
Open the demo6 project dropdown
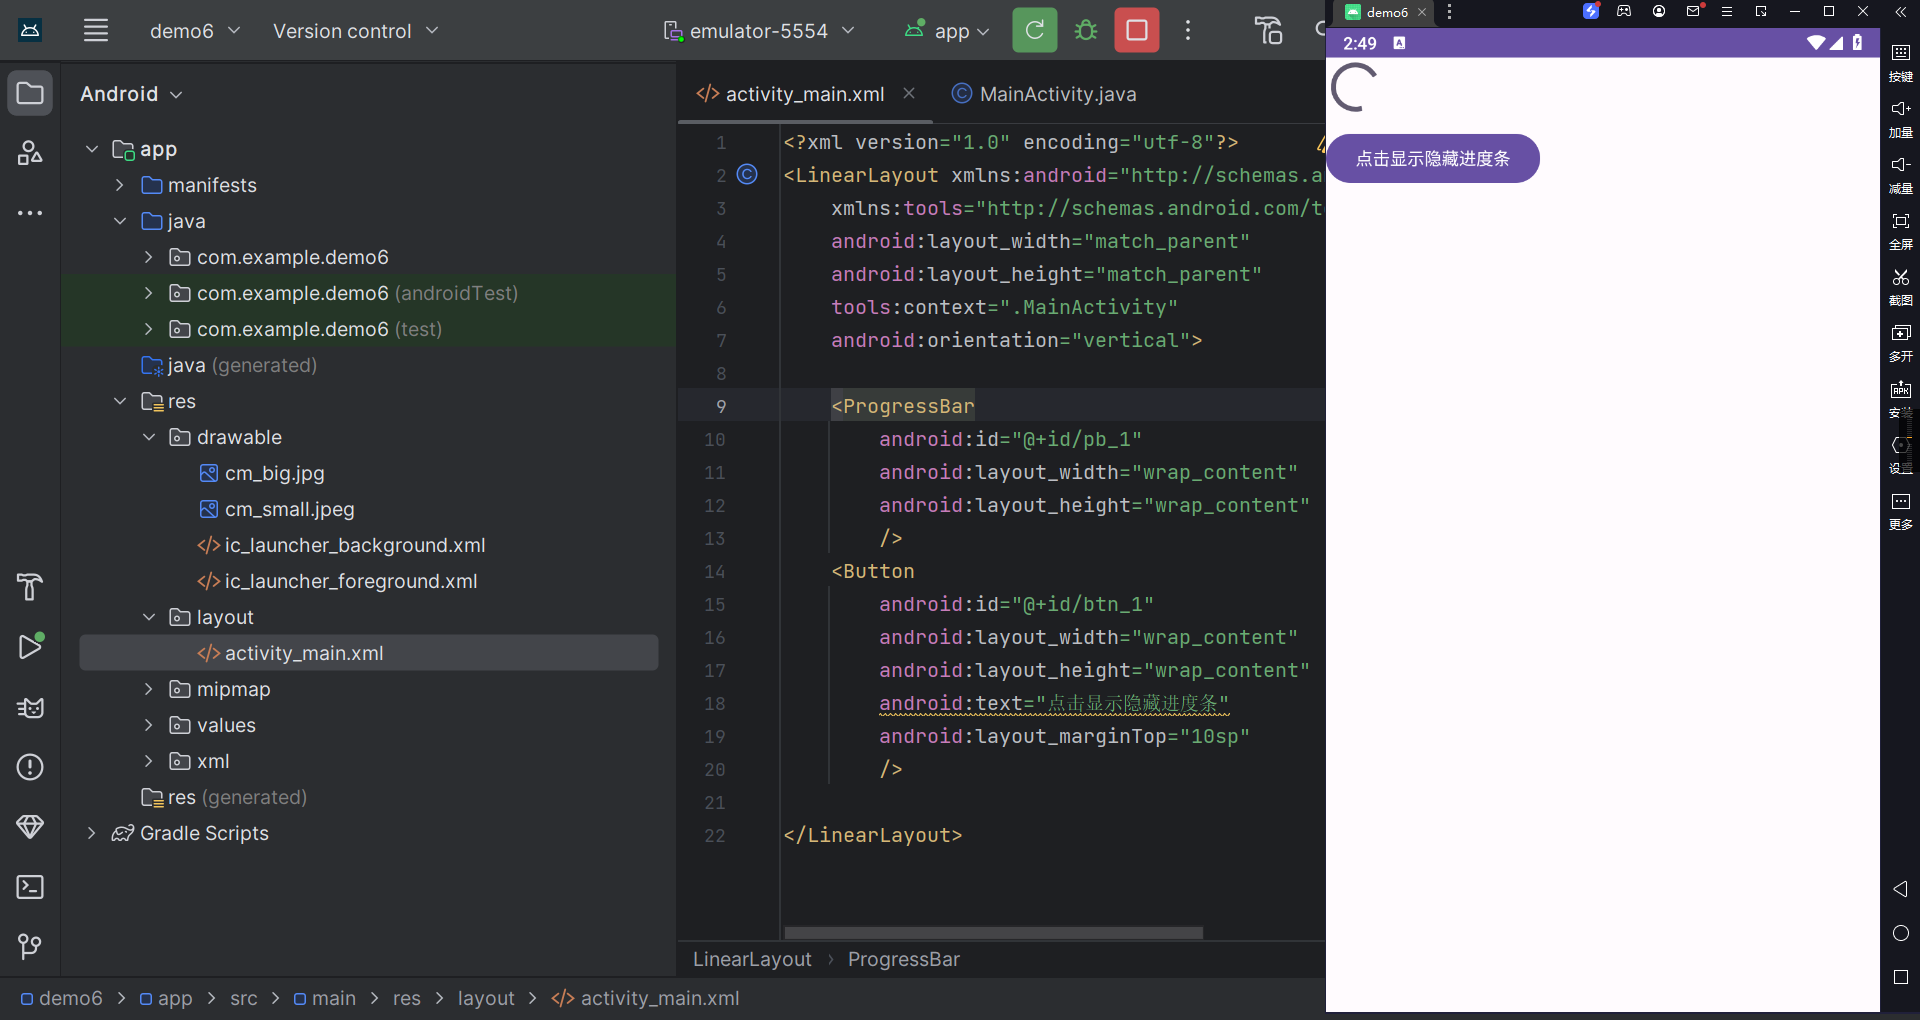coord(195,31)
